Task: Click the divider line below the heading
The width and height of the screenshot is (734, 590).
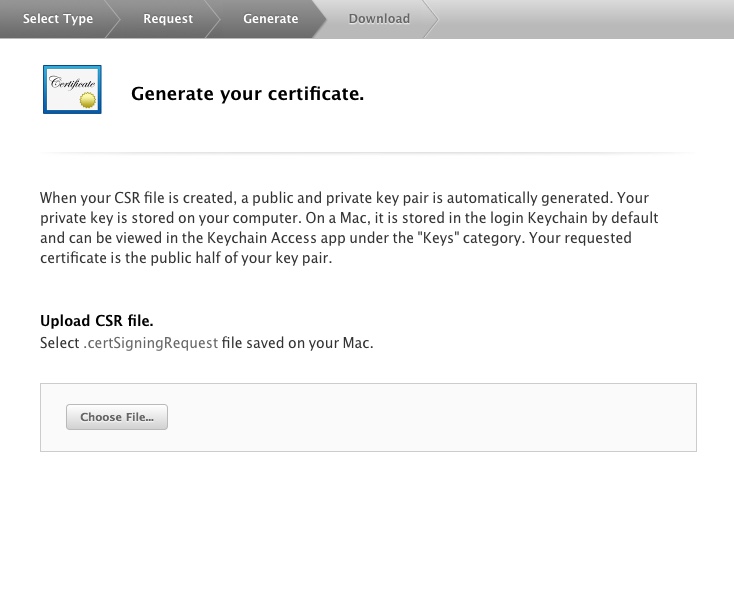Action: click(x=367, y=153)
